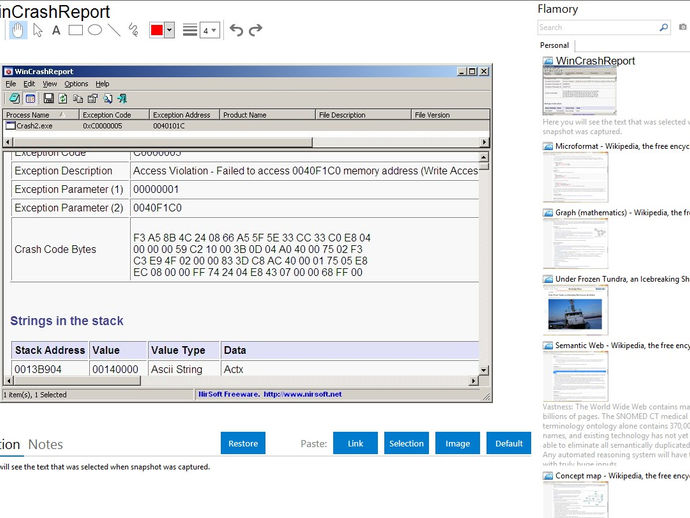
Task: Select the arrow pointer tool
Action: (38, 30)
